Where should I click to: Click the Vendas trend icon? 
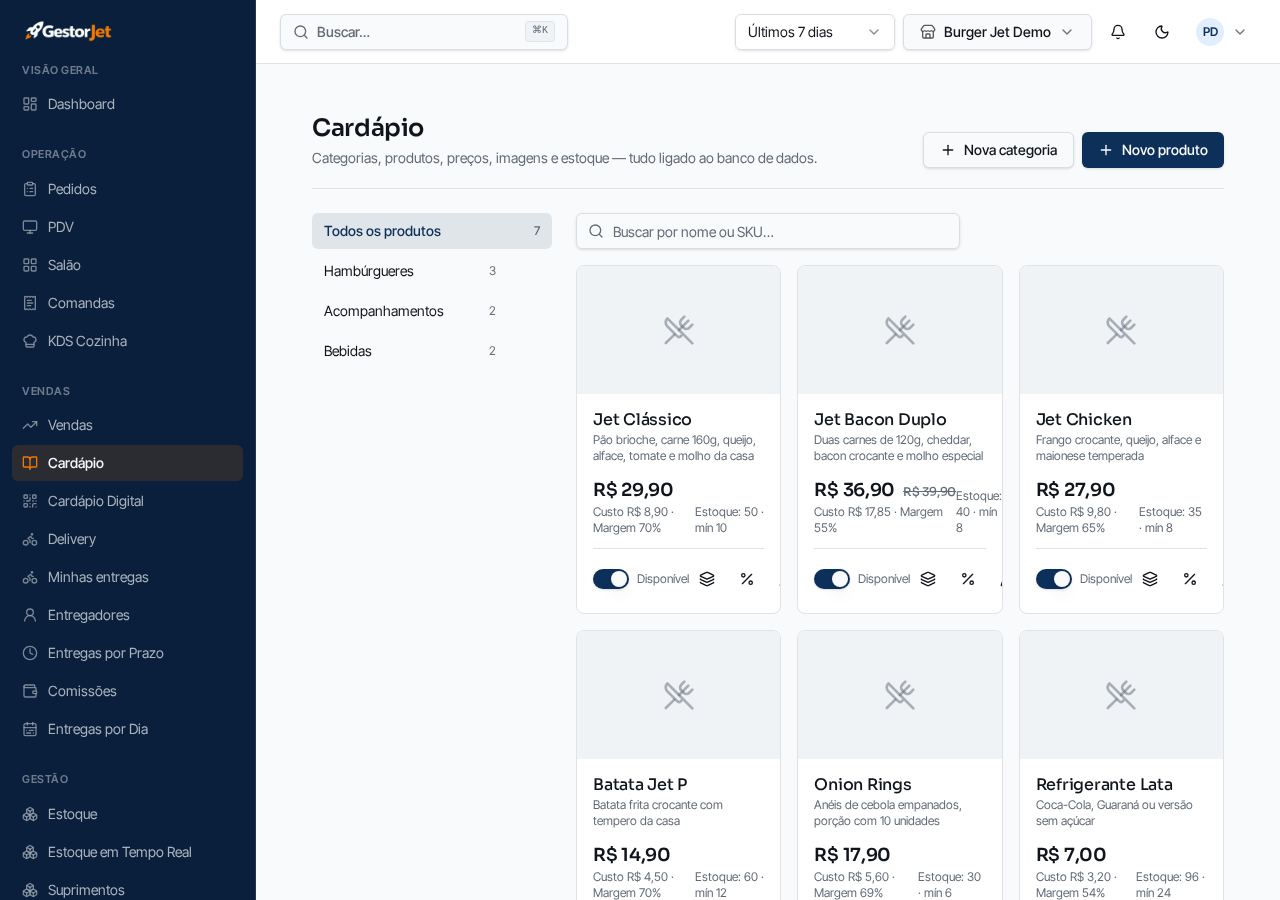point(30,425)
